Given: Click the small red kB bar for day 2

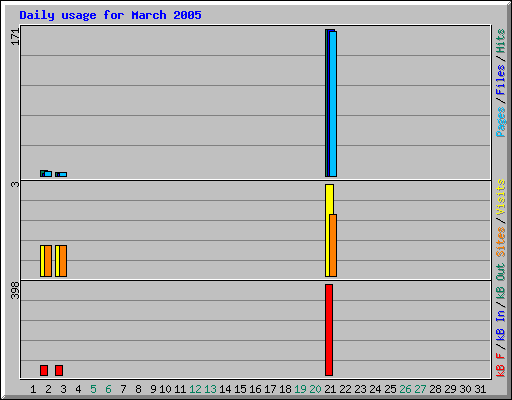Looking at the screenshot, I should [44, 370].
